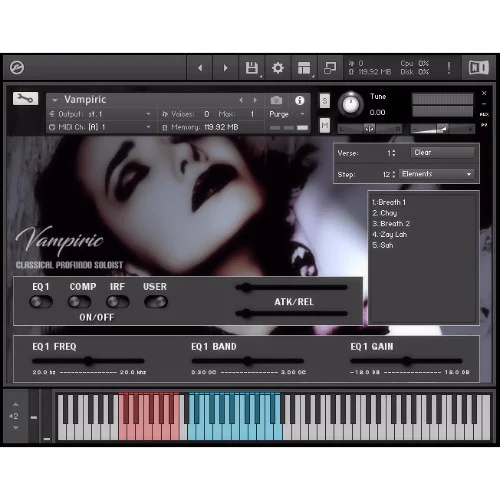Click the NI logo button
The width and height of the screenshot is (500, 500).
(x=479, y=68)
